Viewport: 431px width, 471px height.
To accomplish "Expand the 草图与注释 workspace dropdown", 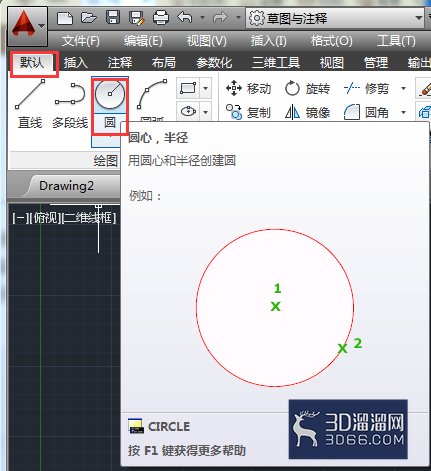I will coord(419,18).
